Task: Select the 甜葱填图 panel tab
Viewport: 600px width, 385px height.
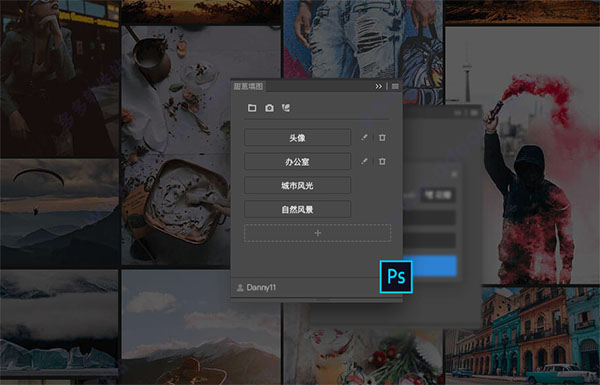Action: coord(248,86)
